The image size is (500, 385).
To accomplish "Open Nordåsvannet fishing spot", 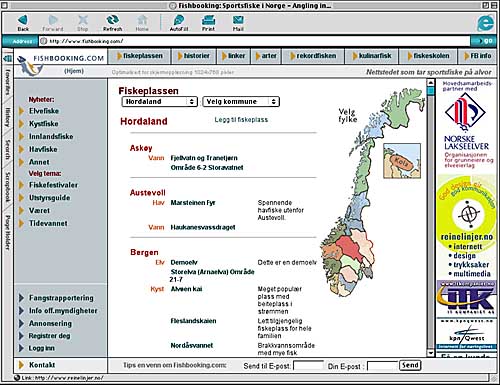I will 192,345.
